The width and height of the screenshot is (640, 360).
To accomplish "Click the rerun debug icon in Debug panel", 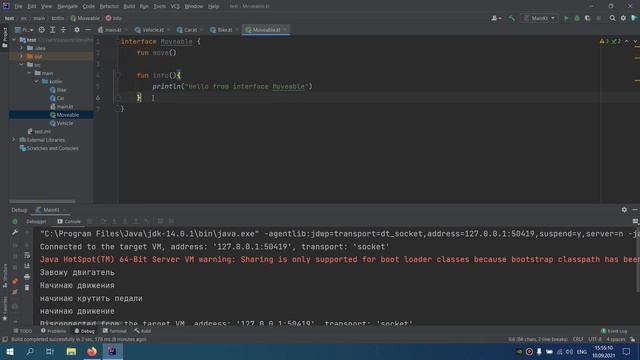I will pos(15,221).
